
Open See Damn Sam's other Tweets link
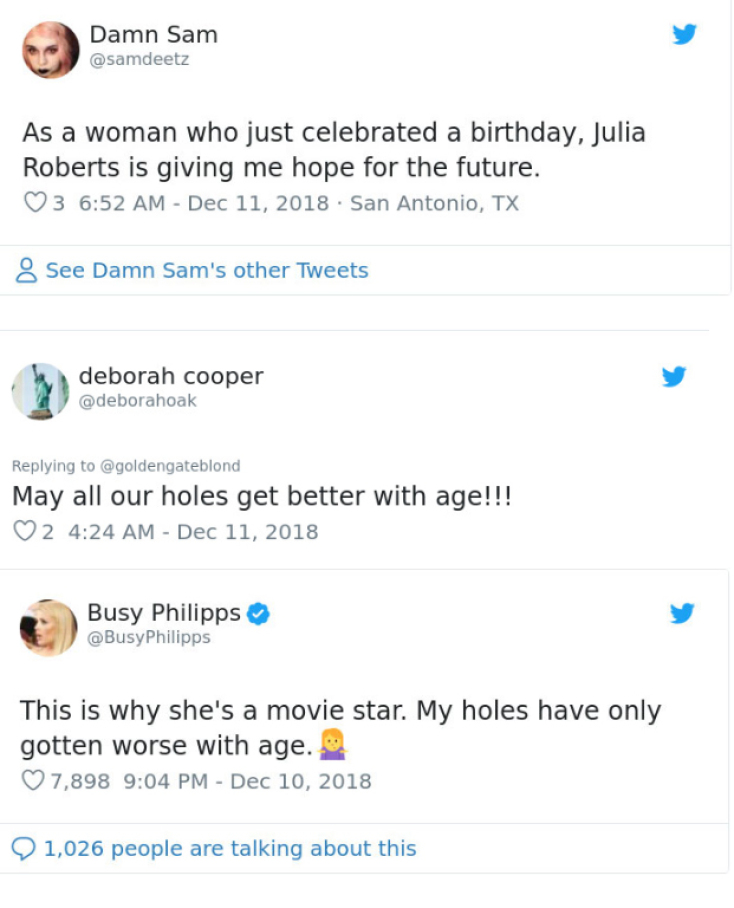click(x=205, y=270)
